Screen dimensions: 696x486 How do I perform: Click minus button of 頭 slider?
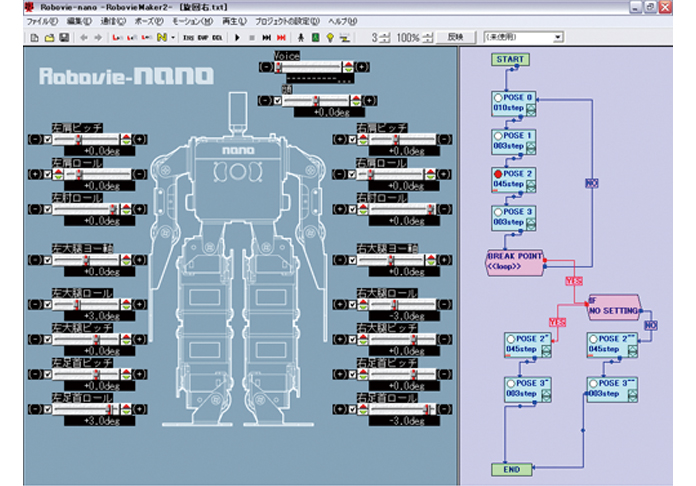tap(265, 101)
